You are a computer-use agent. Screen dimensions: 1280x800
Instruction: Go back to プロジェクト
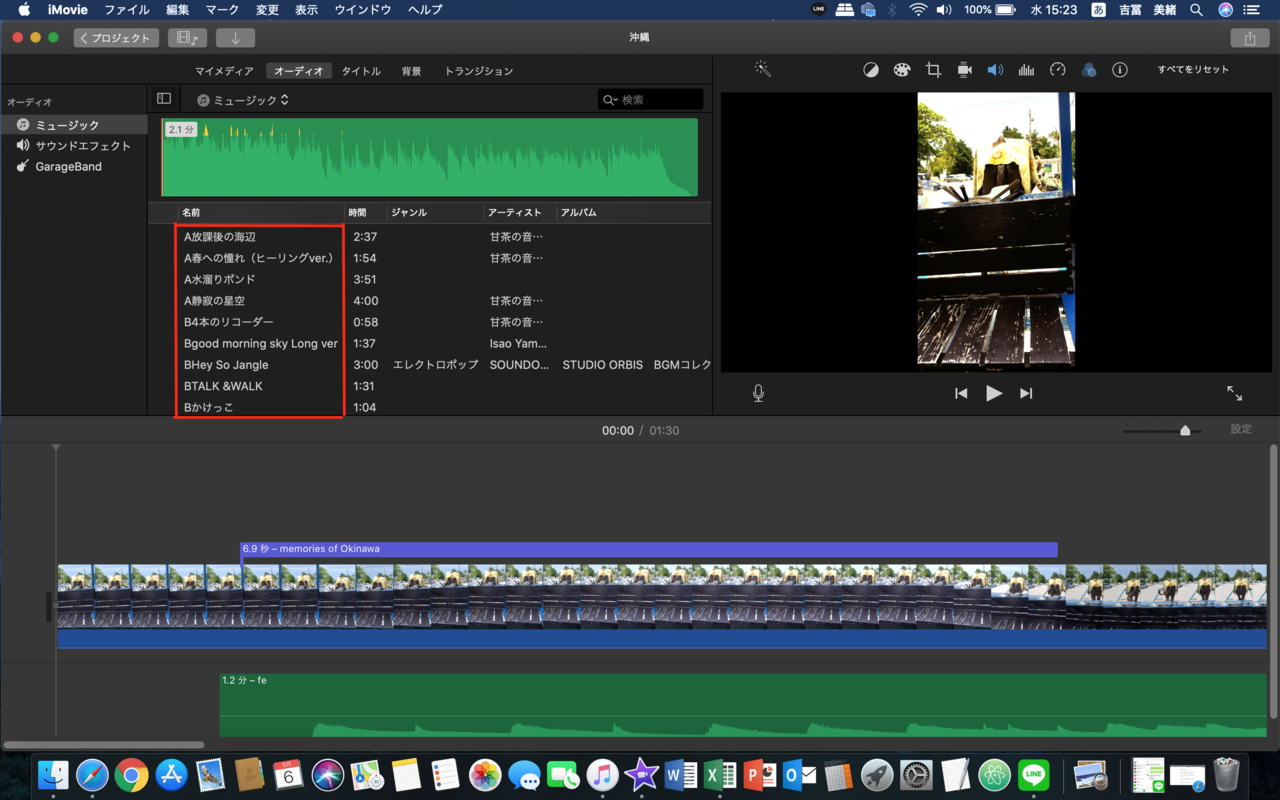[116, 38]
